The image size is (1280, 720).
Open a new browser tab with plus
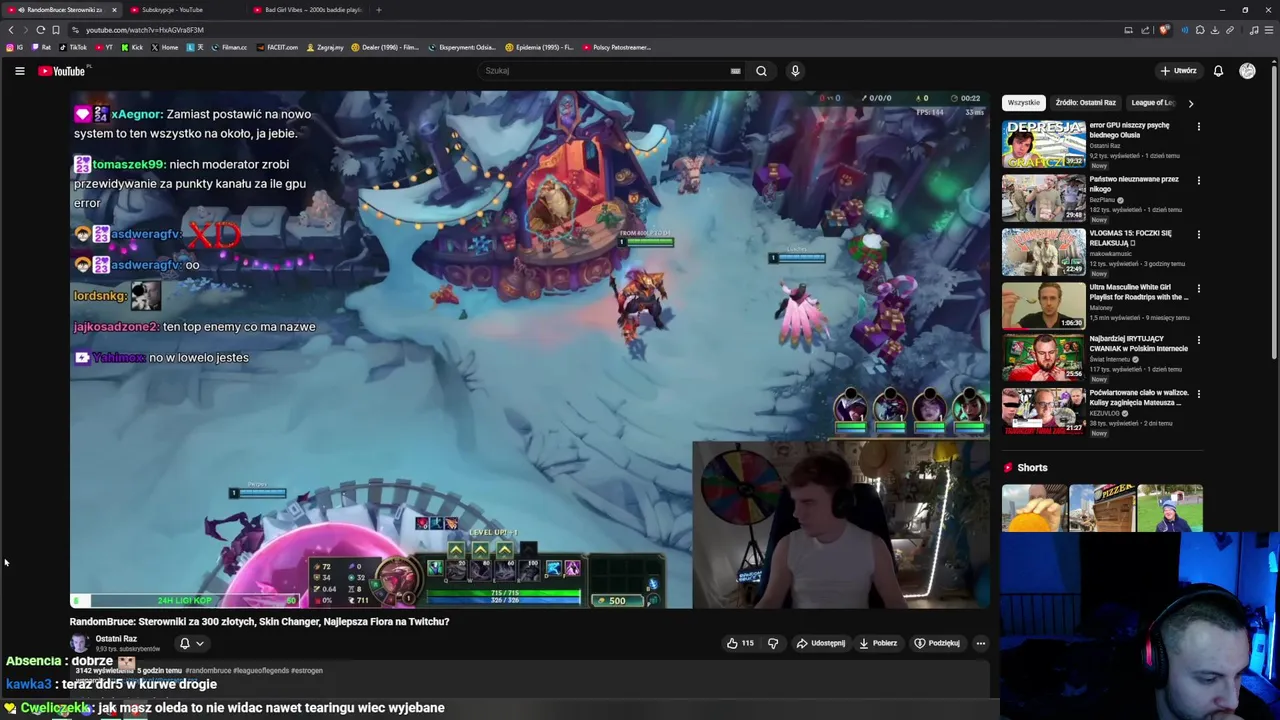pyautogui.click(x=378, y=10)
